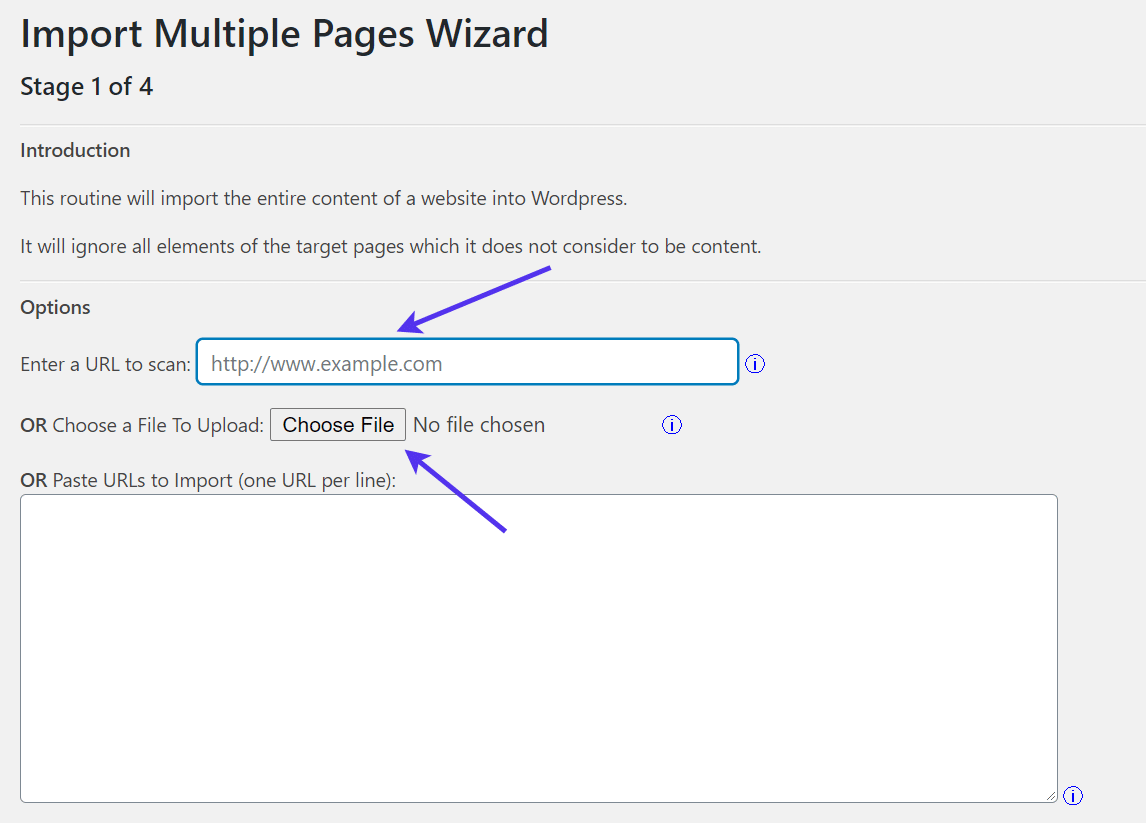Click the 'Enter a URL to scan:' label
Viewport: 1146px width, 823px height.
(105, 364)
